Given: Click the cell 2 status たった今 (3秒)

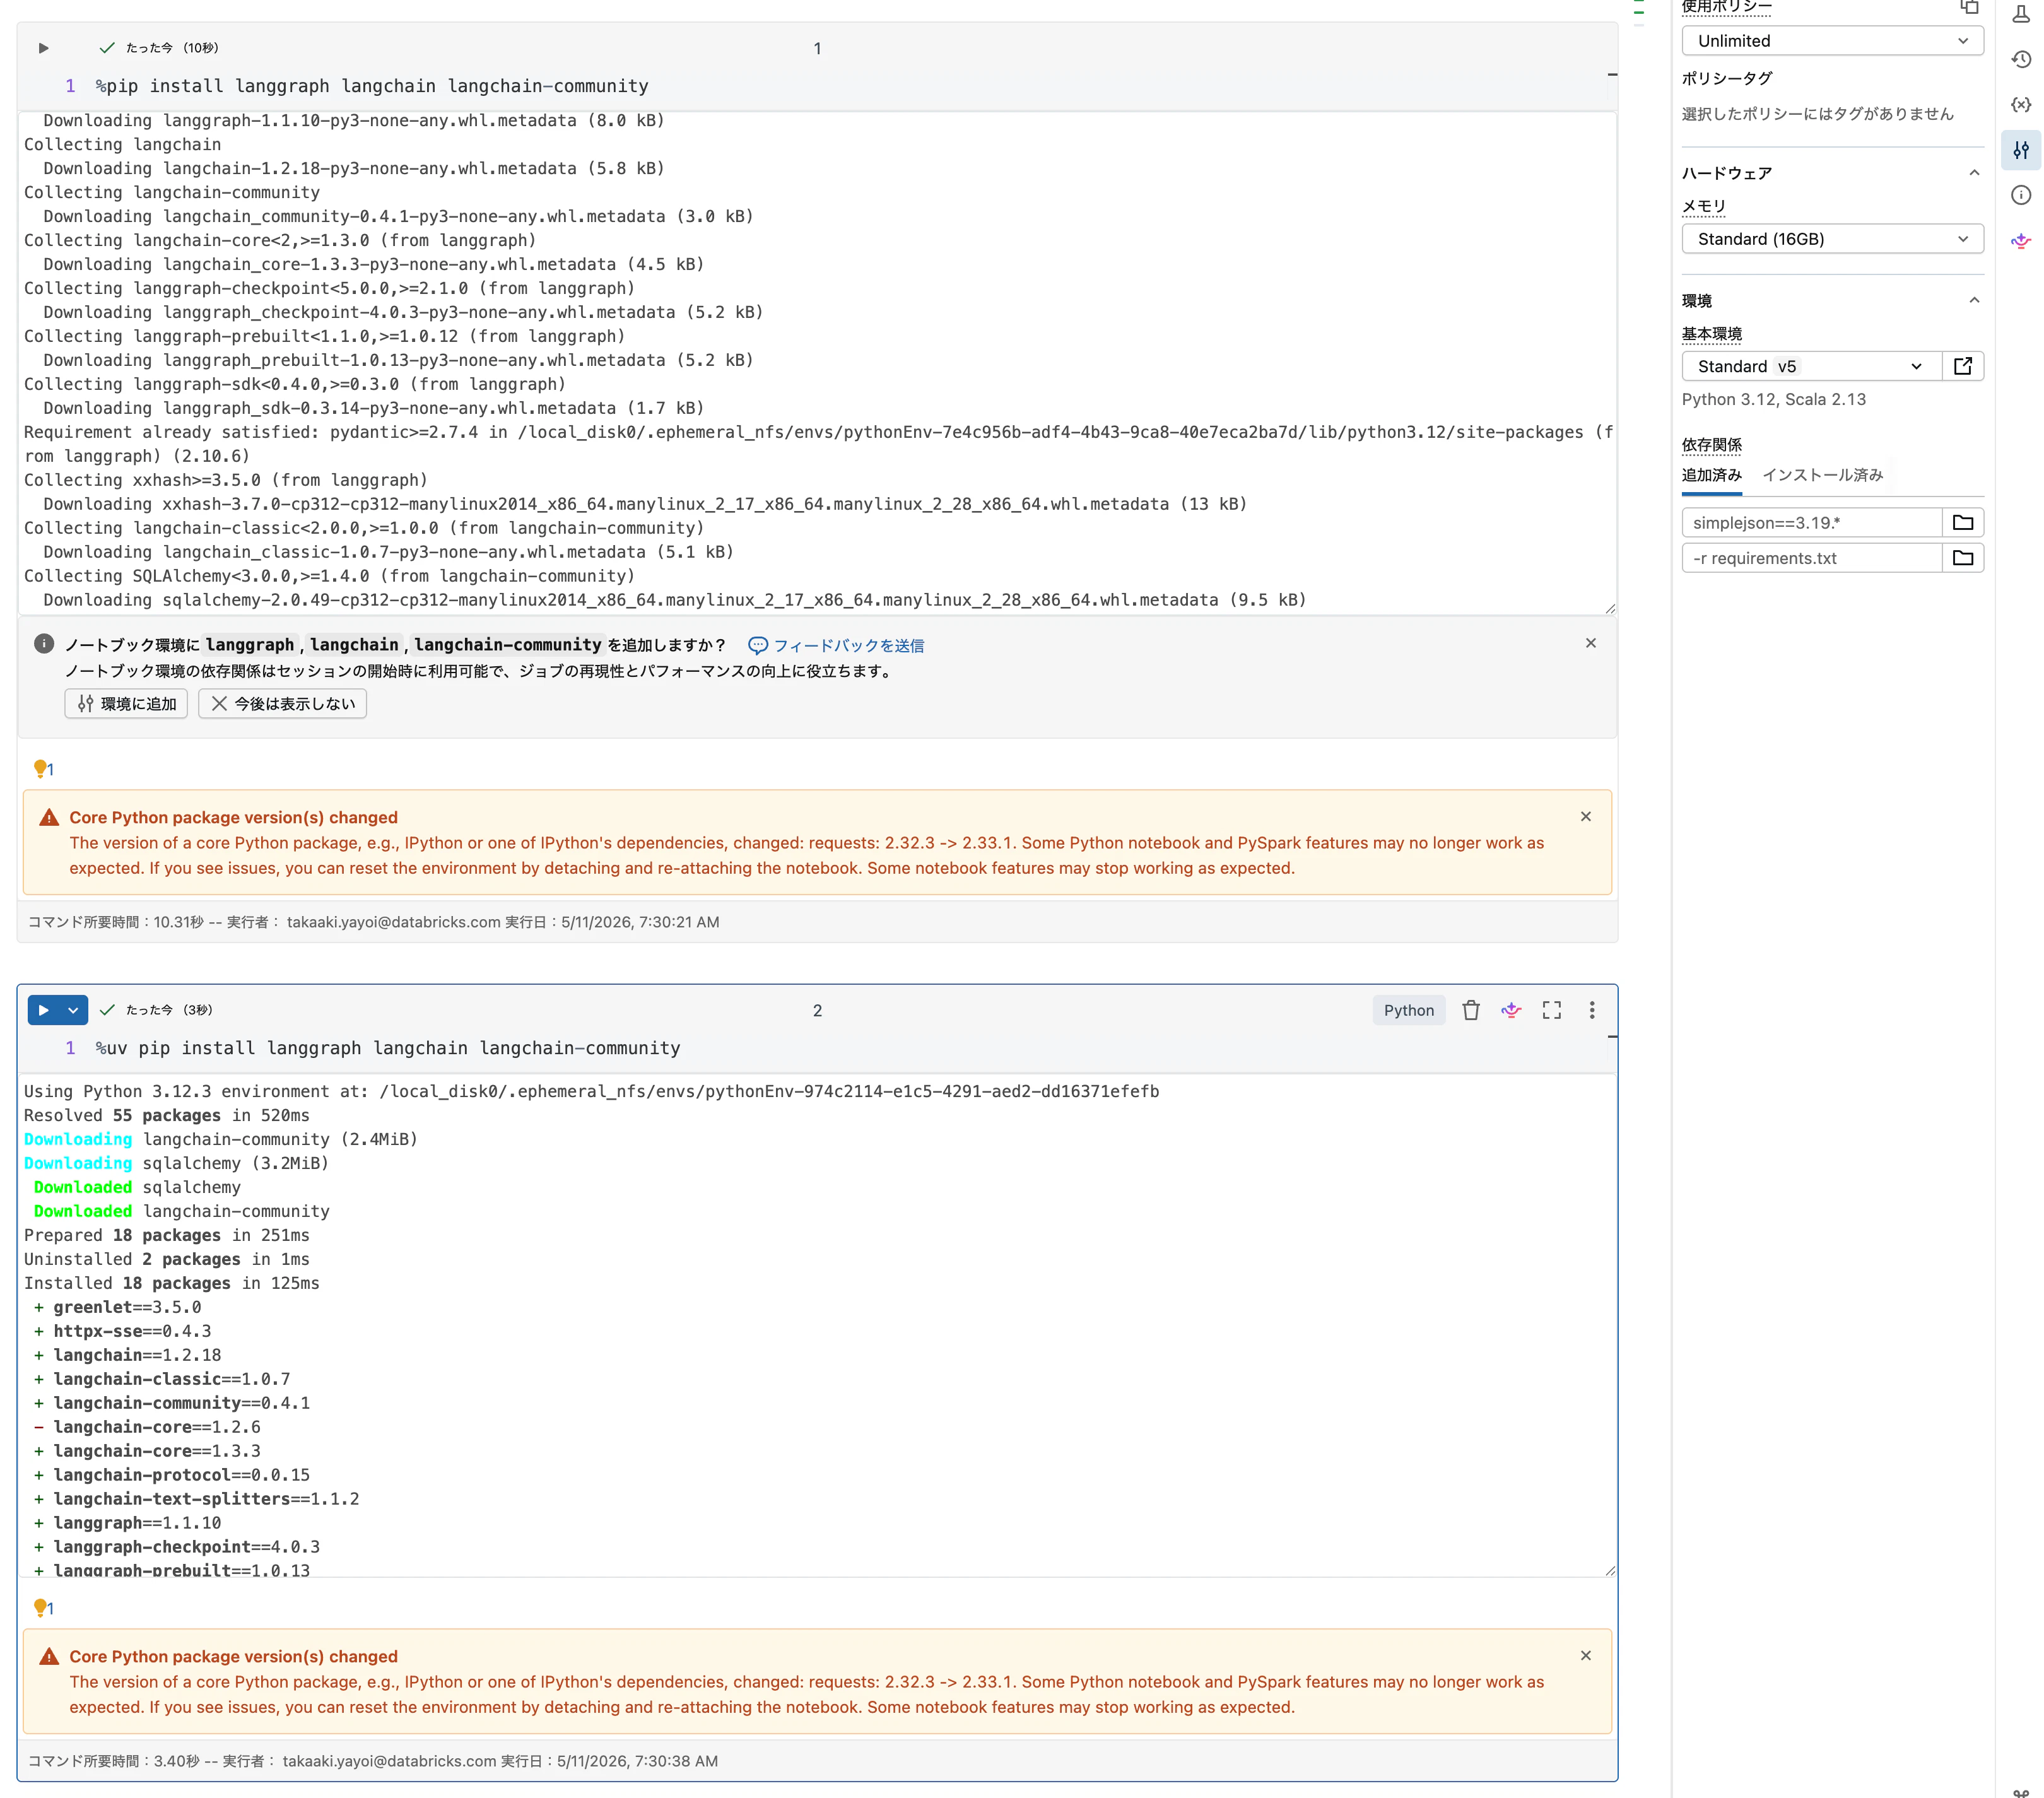Looking at the screenshot, I should [169, 1010].
